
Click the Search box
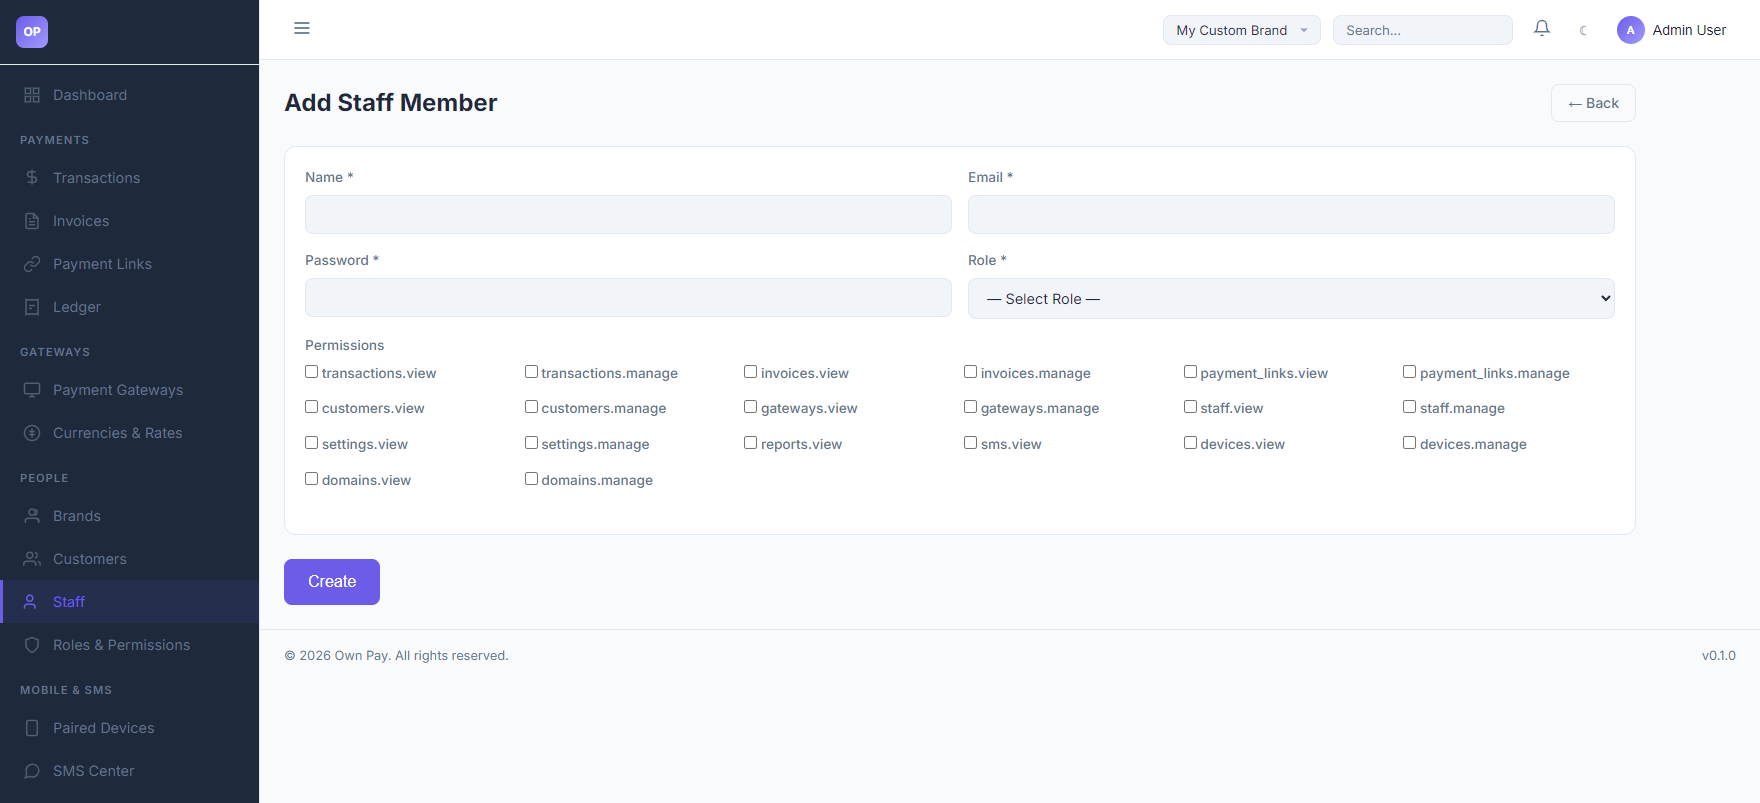click(1422, 30)
